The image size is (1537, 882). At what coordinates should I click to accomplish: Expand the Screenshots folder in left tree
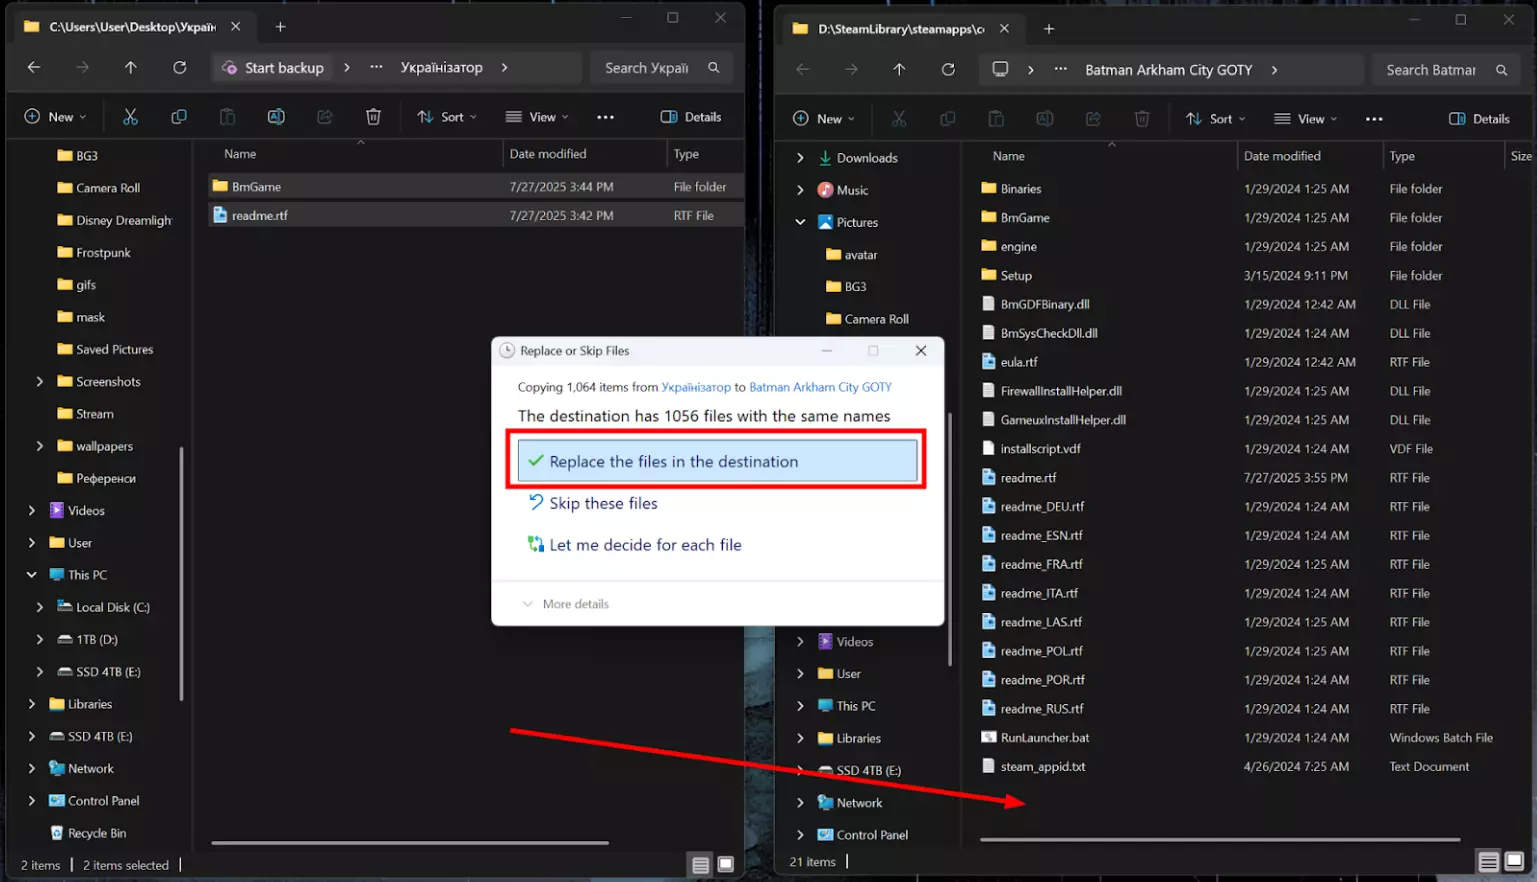(40, 382)
